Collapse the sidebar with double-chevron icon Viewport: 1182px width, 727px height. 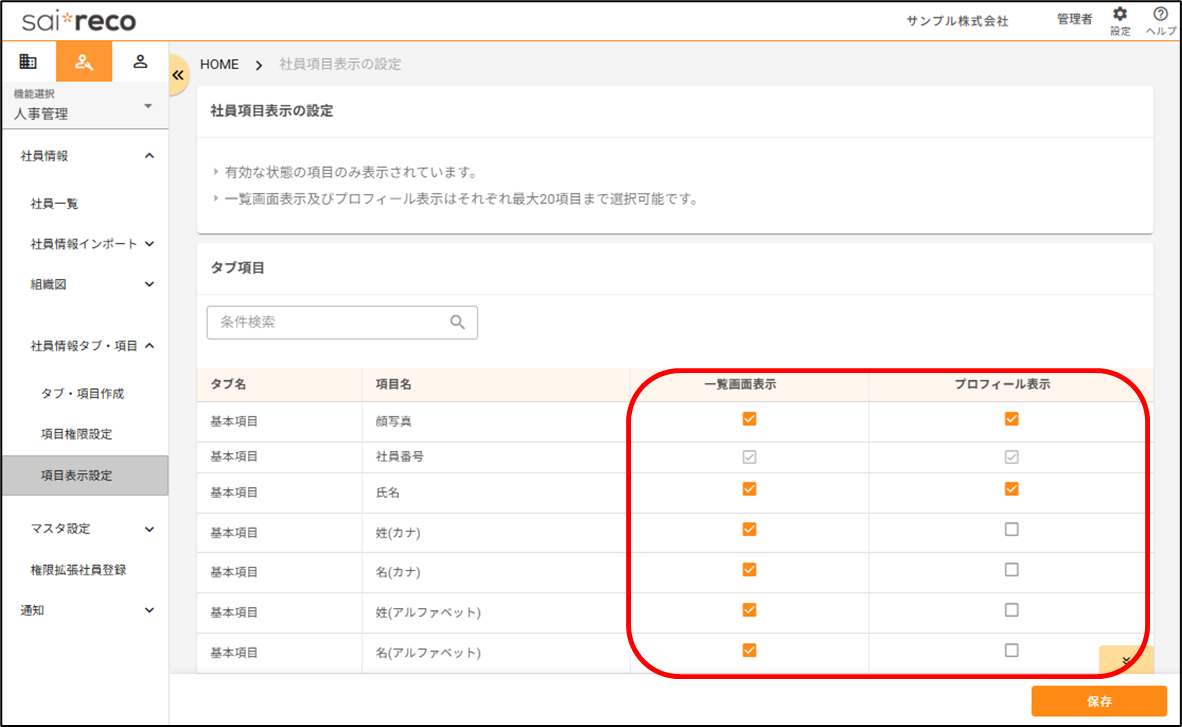[179, 75]
